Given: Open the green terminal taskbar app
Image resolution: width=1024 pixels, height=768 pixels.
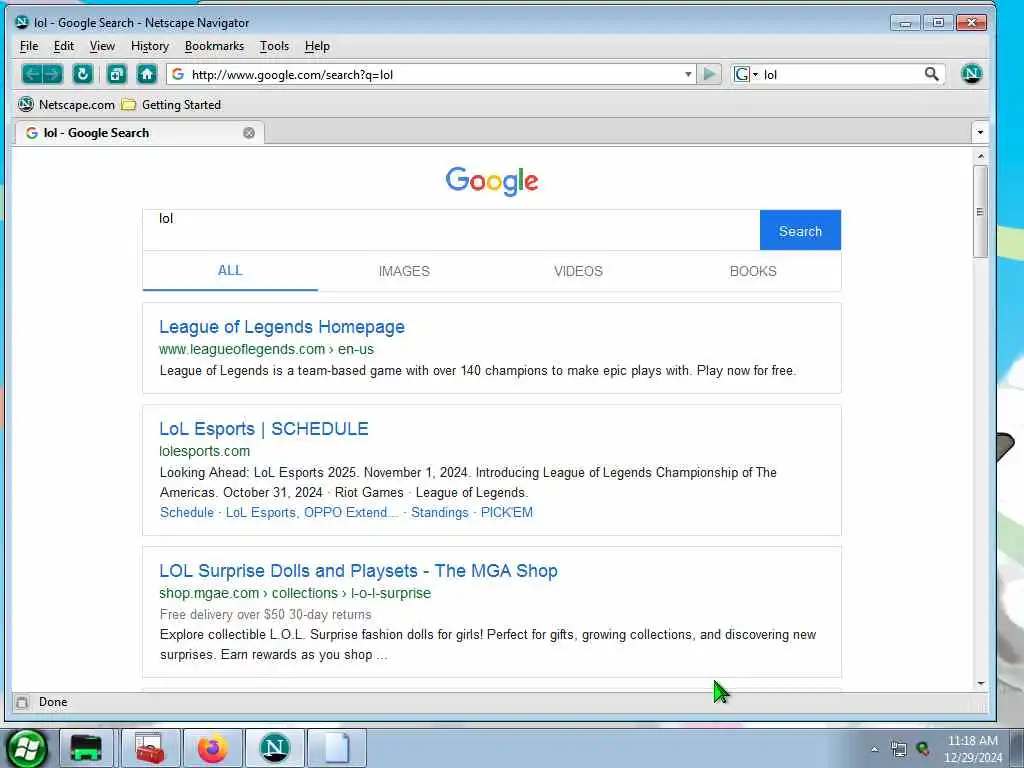Looking at the screenshot, I should tap(86, 748).
